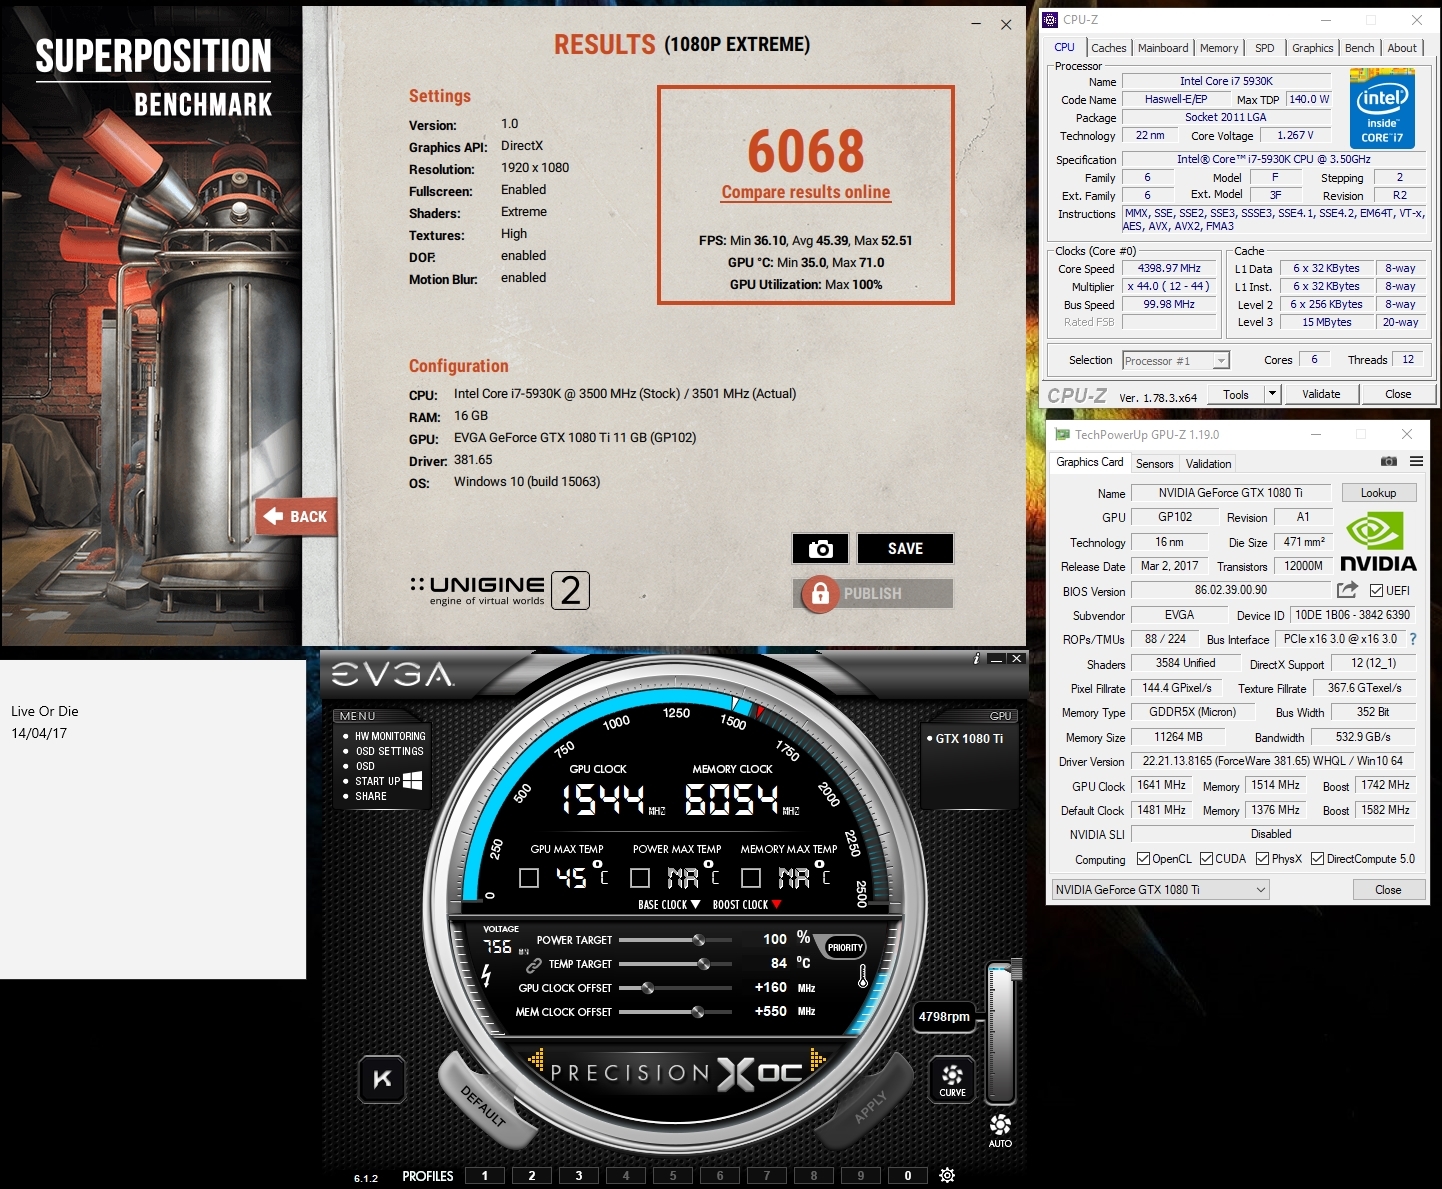Image resolution: width=1442 pixels, height=1189 pixels.
Task: Open the Memory tab in CPU-Z
Action: pyautogui.click(x=1219, y=48)
